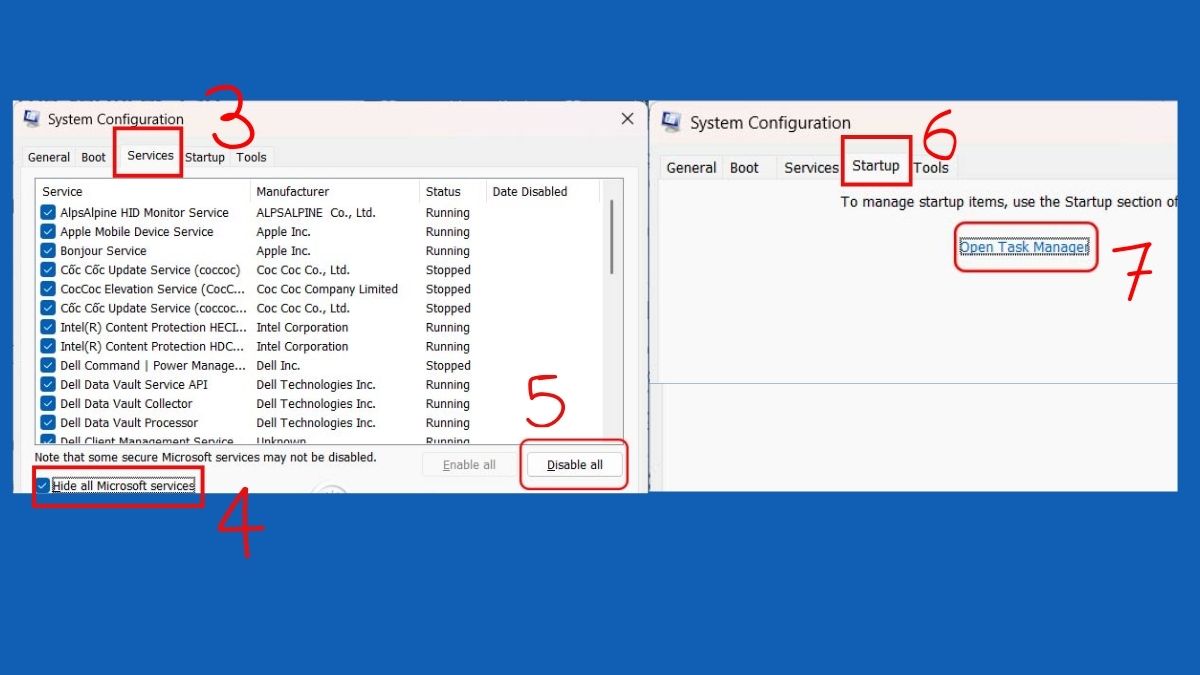This screenshot has height=675, width=1200.
Task: Uncheck the Apple Mobile Device Service
Action: pos(47,231)
